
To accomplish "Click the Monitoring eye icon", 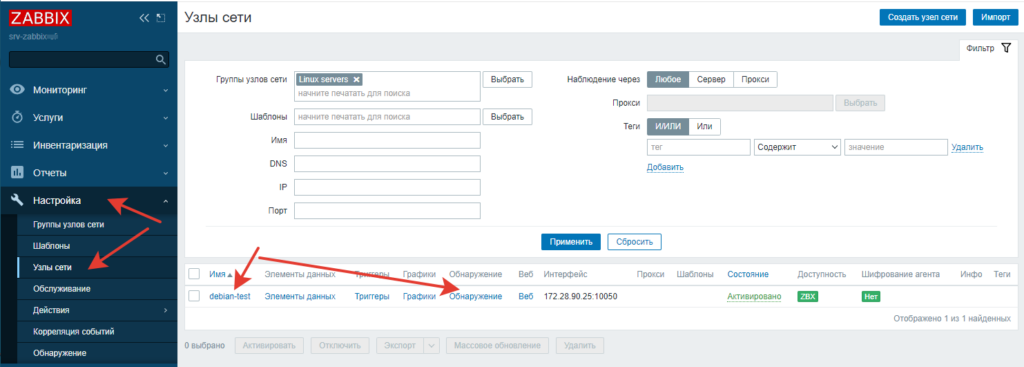I will point(18,89).
